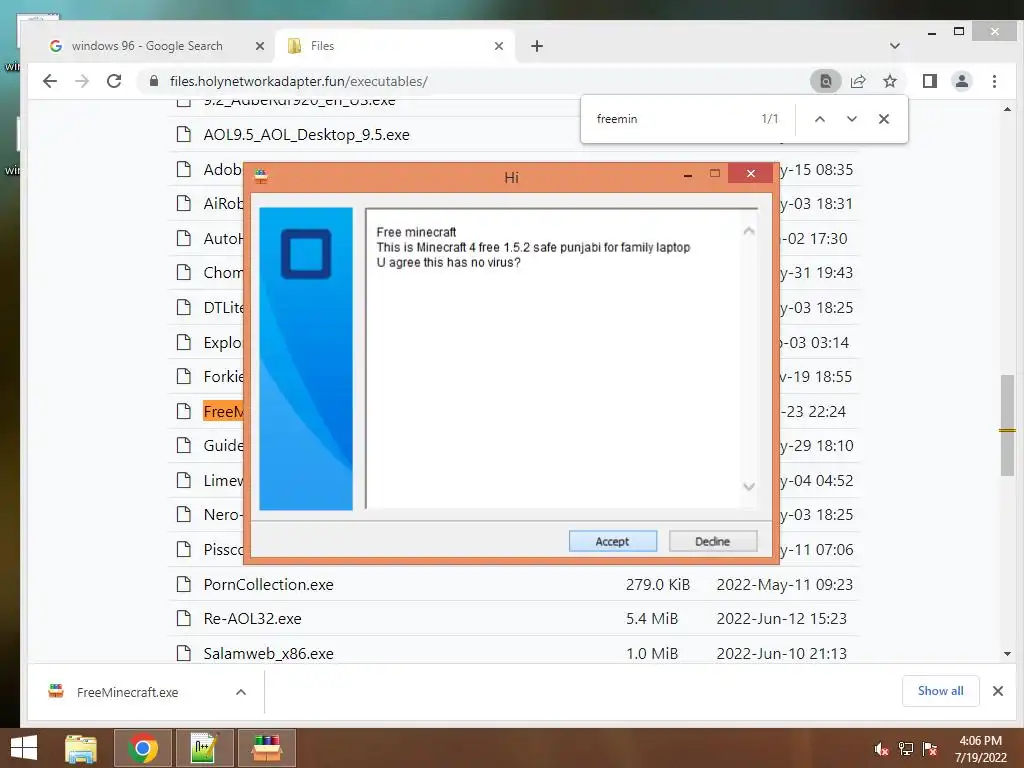The height and width of the screenshot is (768, 1024).
Task: Click the network tray icon
Action: pos(906,749)
